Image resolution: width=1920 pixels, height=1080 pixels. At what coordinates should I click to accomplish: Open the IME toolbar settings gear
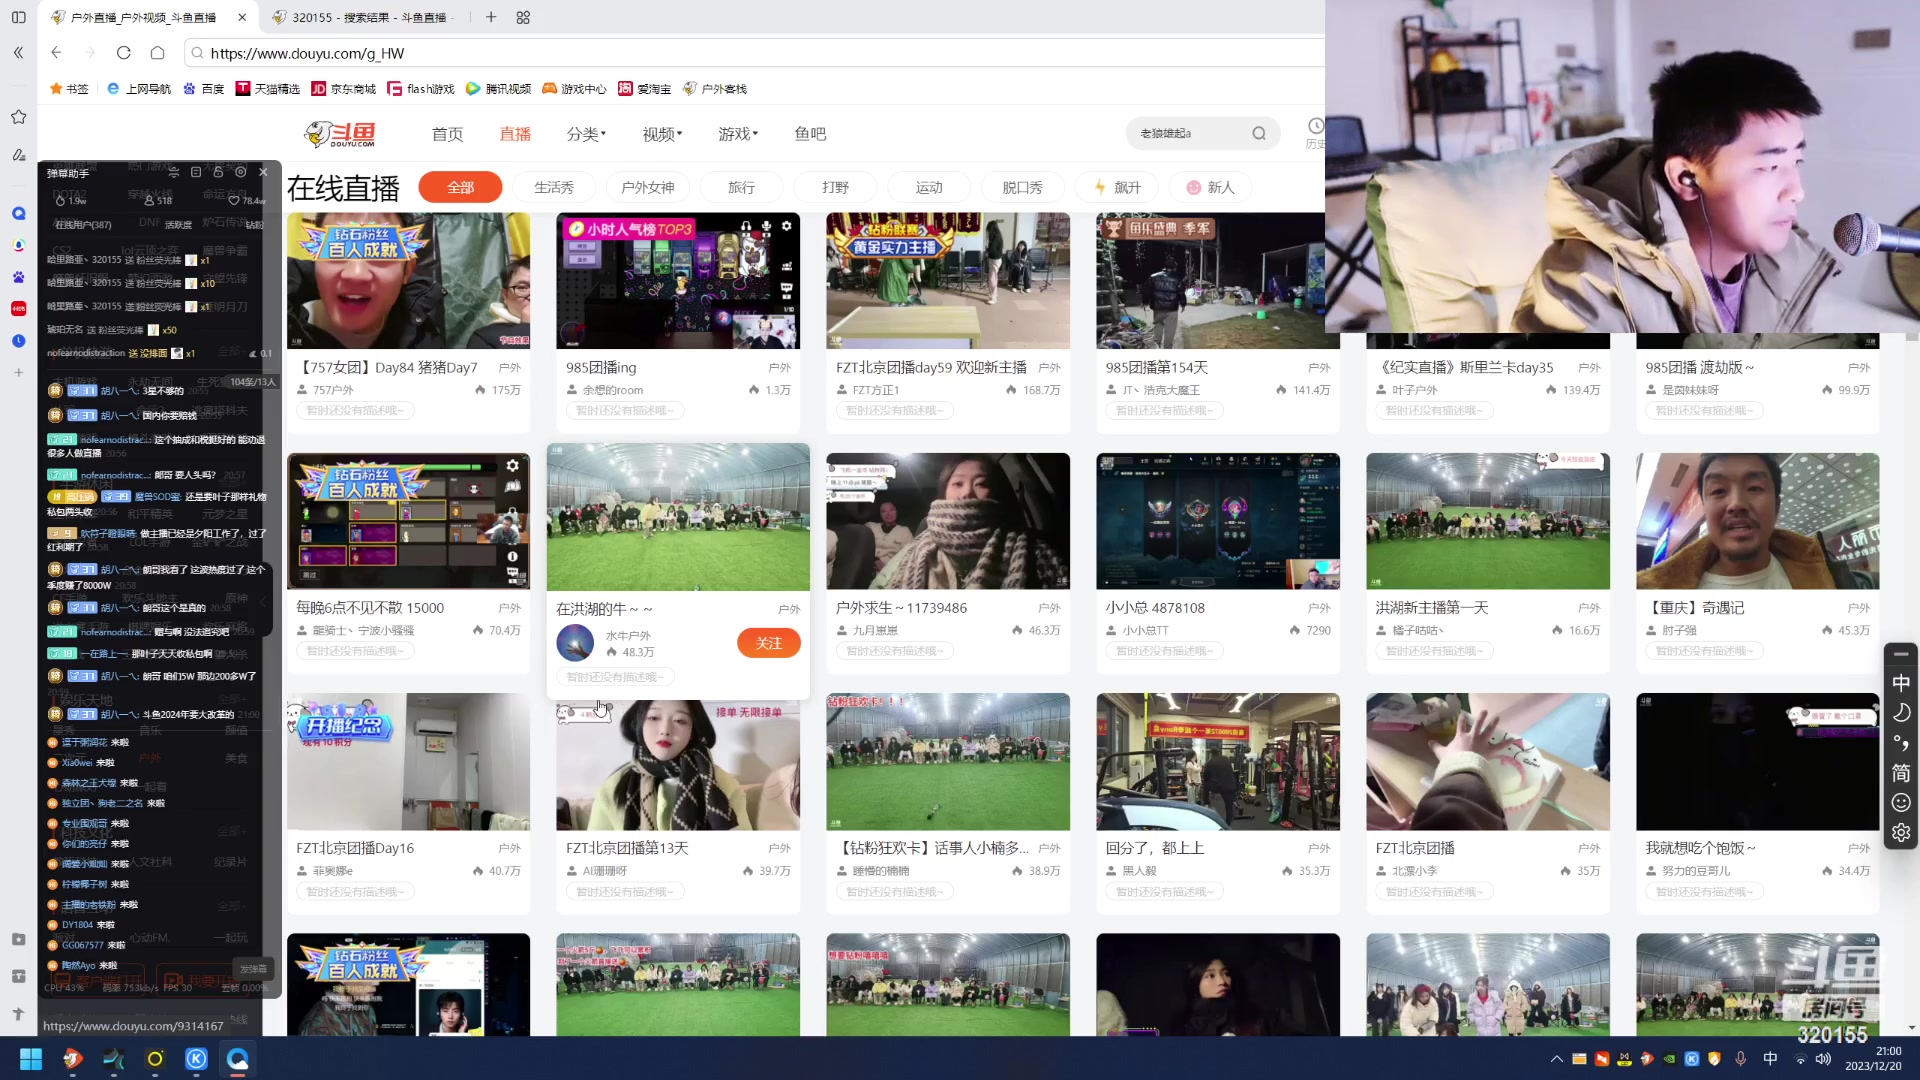click(1901, 833)
